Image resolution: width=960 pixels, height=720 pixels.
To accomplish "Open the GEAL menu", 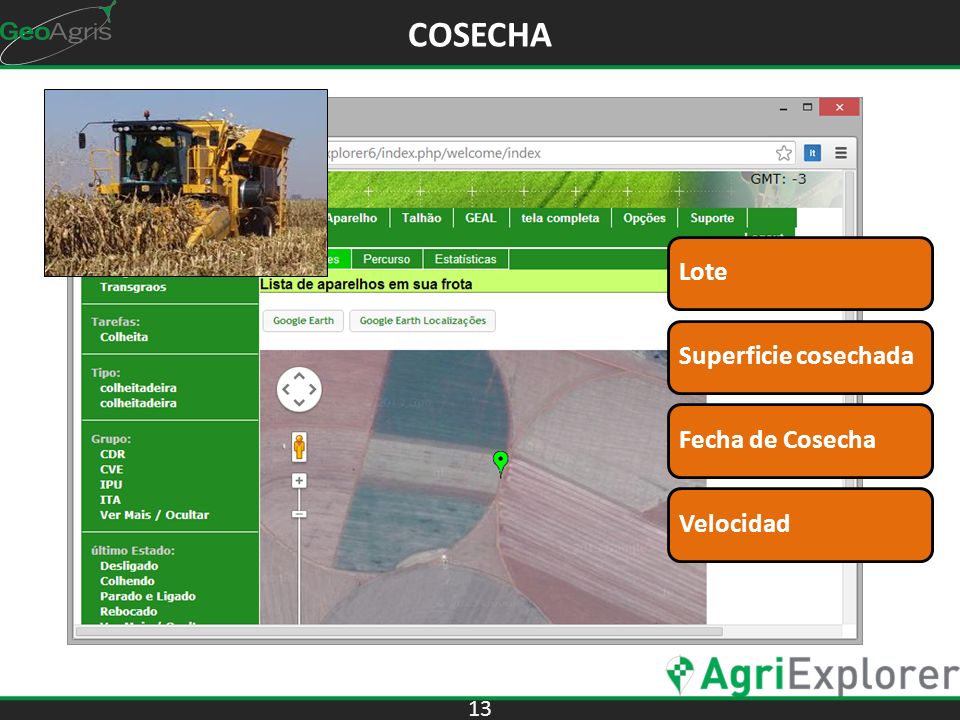I will pyautogui.click(x=481, y=218).
